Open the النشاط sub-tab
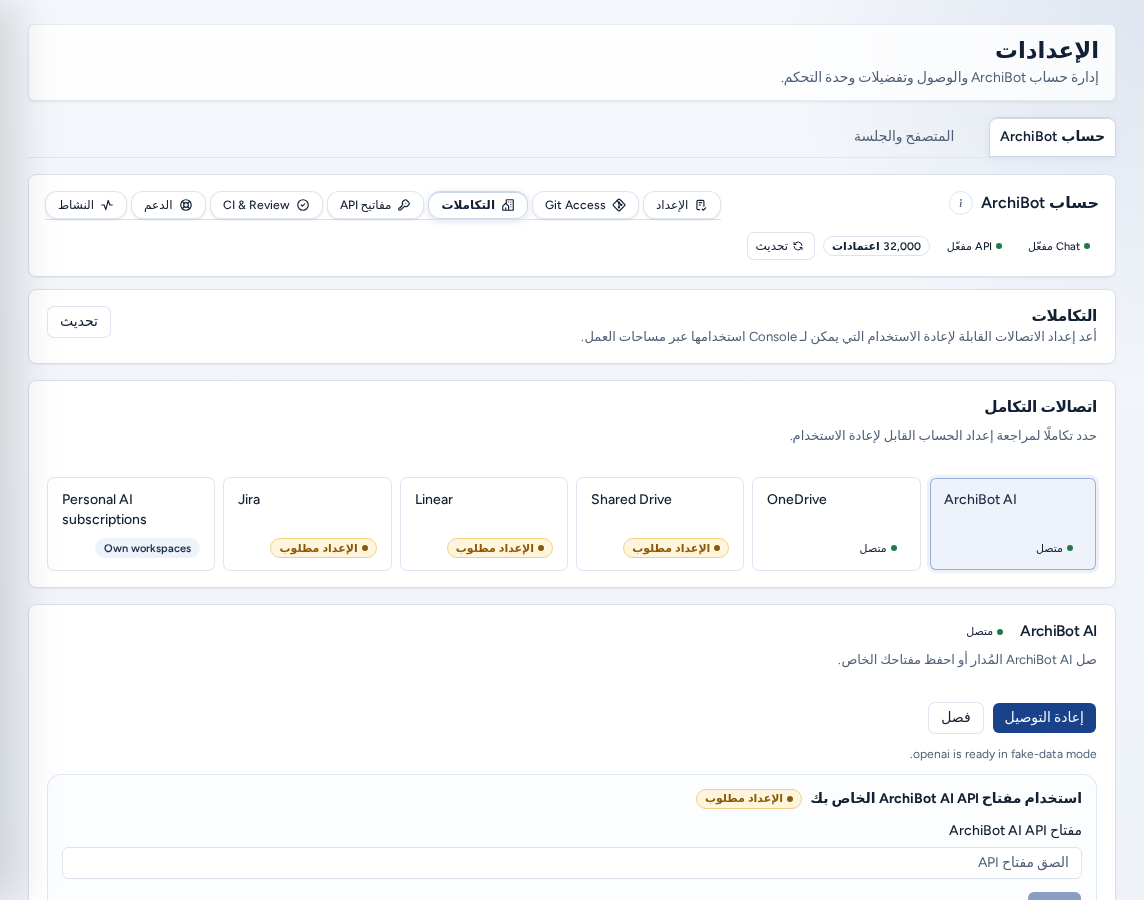The image size is (1144, 900). click(86, 205)
